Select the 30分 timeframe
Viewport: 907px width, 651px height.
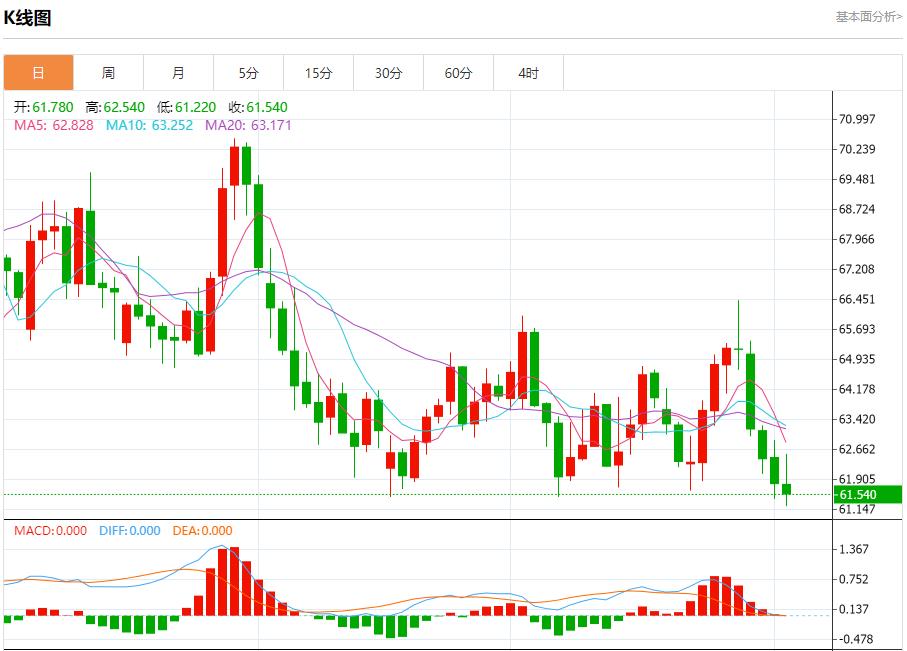[388, 72]
